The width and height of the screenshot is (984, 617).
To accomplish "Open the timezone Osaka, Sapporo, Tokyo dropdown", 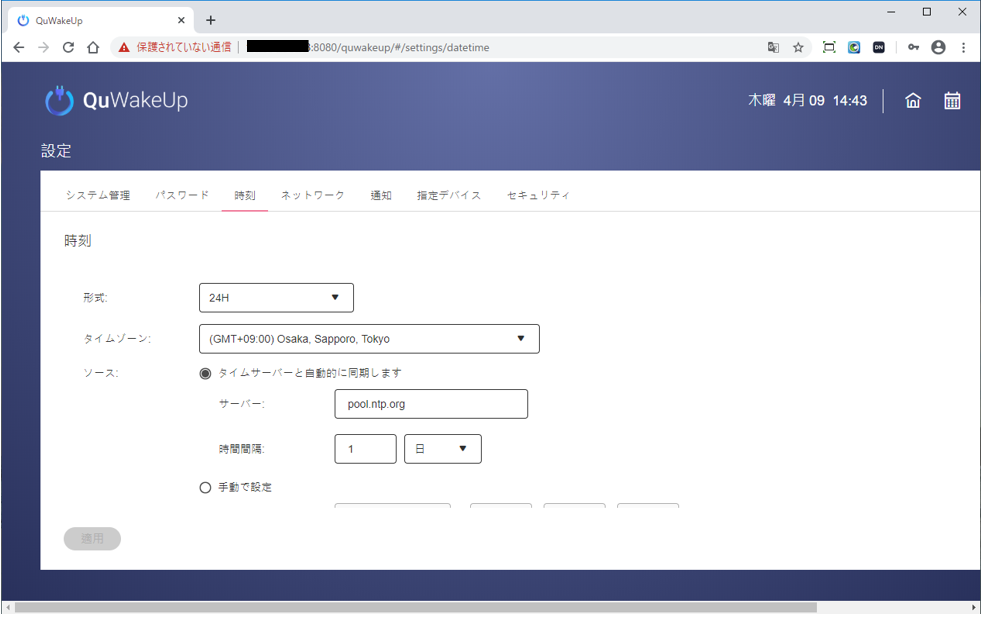I will pos(369,339).
